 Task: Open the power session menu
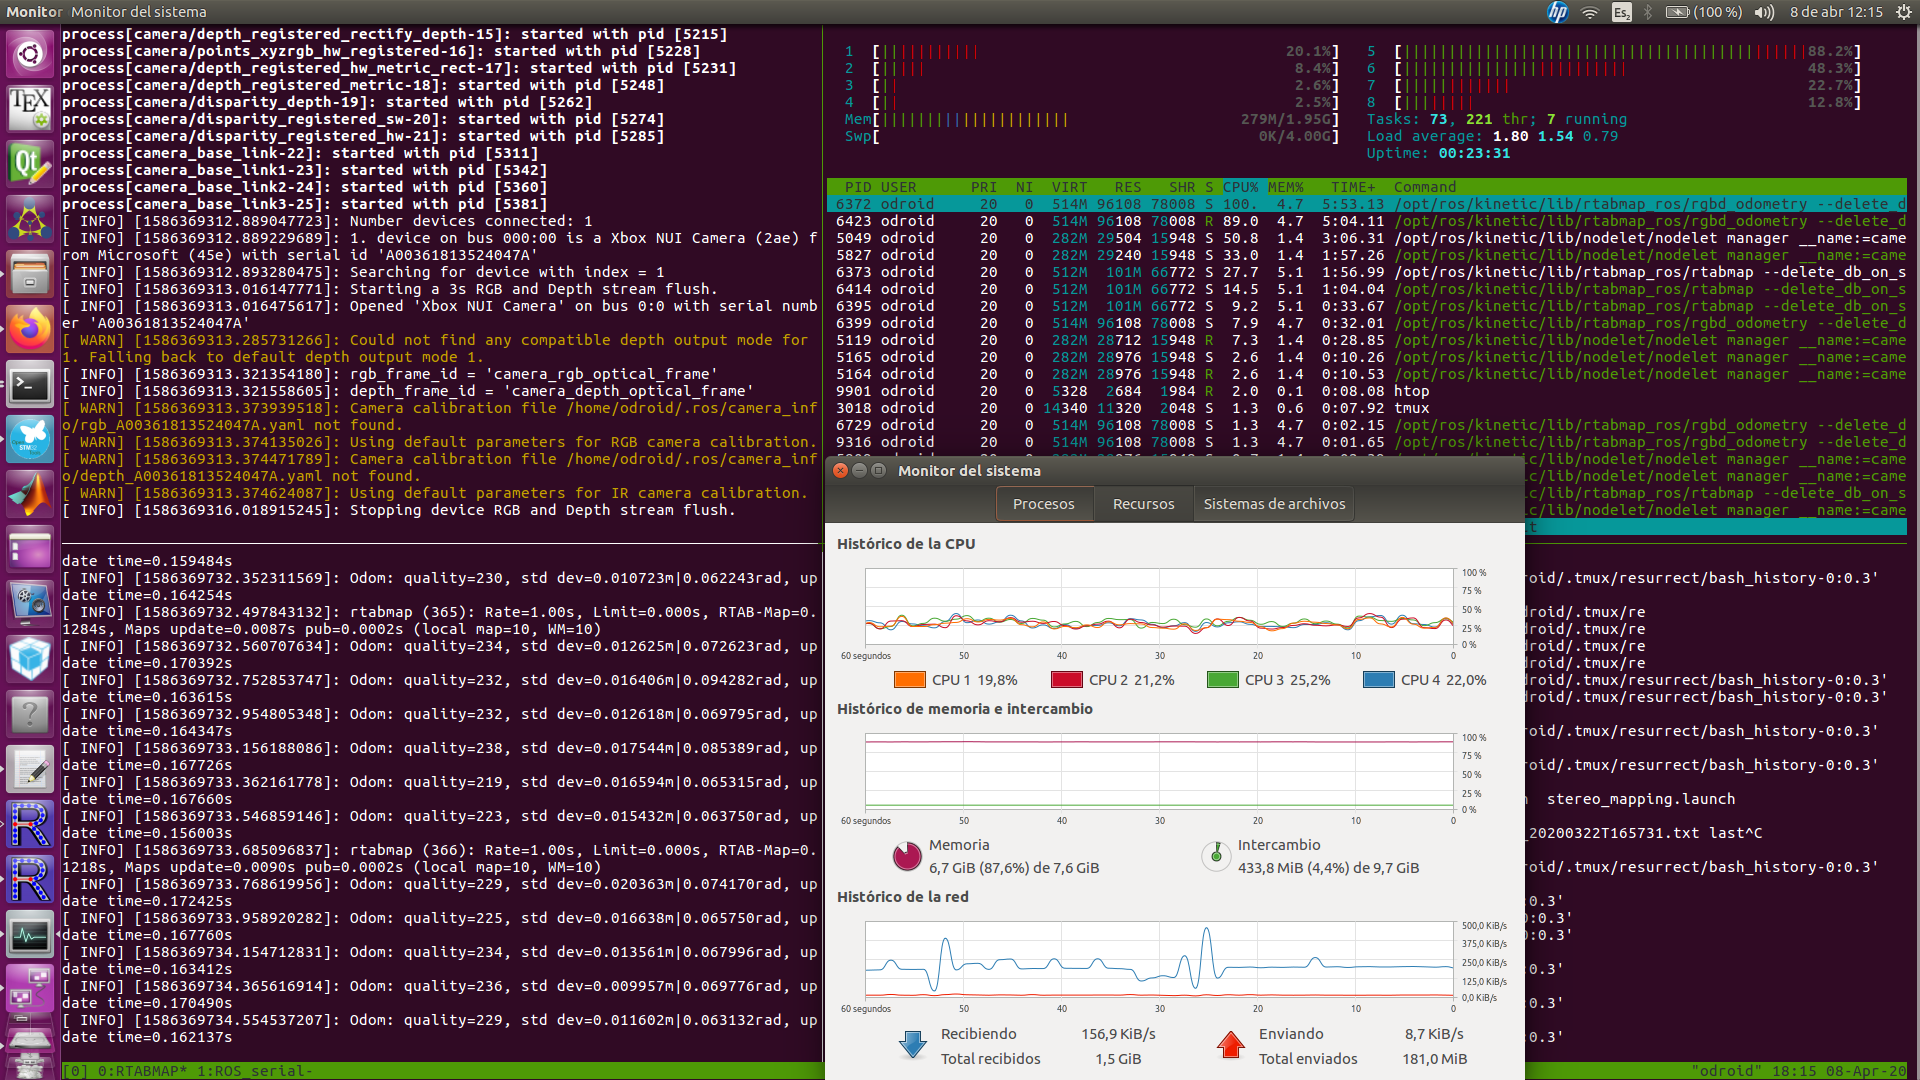1903,12
